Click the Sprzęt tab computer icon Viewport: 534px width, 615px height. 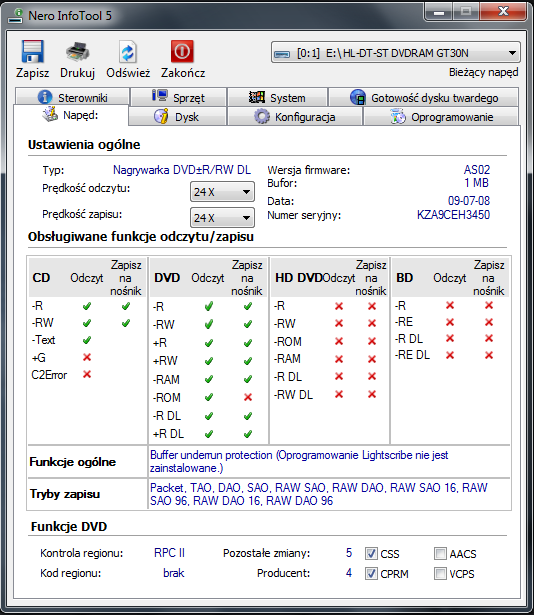click(x=160, y=95)
